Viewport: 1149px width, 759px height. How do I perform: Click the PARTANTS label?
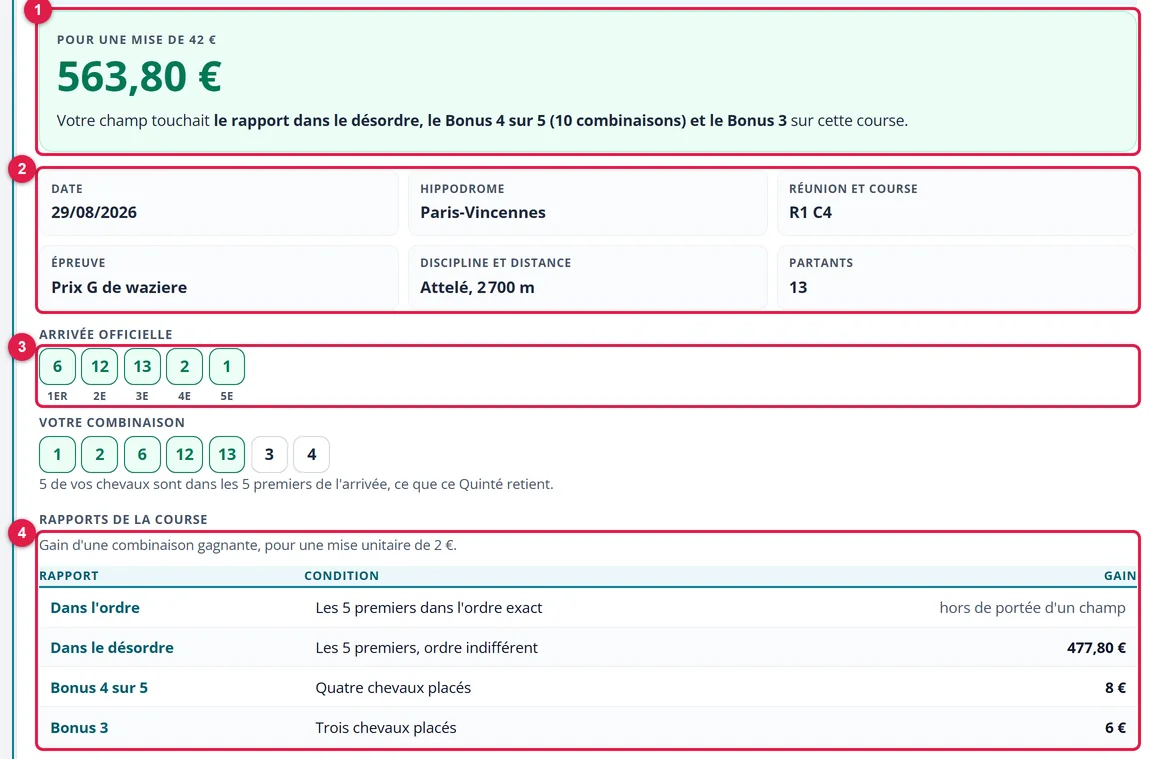pyautogui.click(x=821, y=263)
